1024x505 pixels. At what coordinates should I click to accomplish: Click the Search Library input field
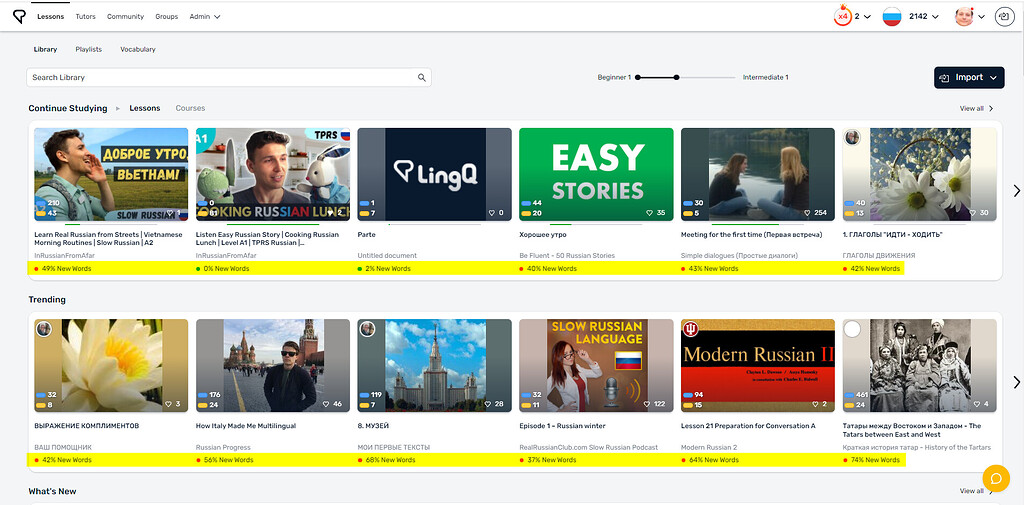click(229, 77)
